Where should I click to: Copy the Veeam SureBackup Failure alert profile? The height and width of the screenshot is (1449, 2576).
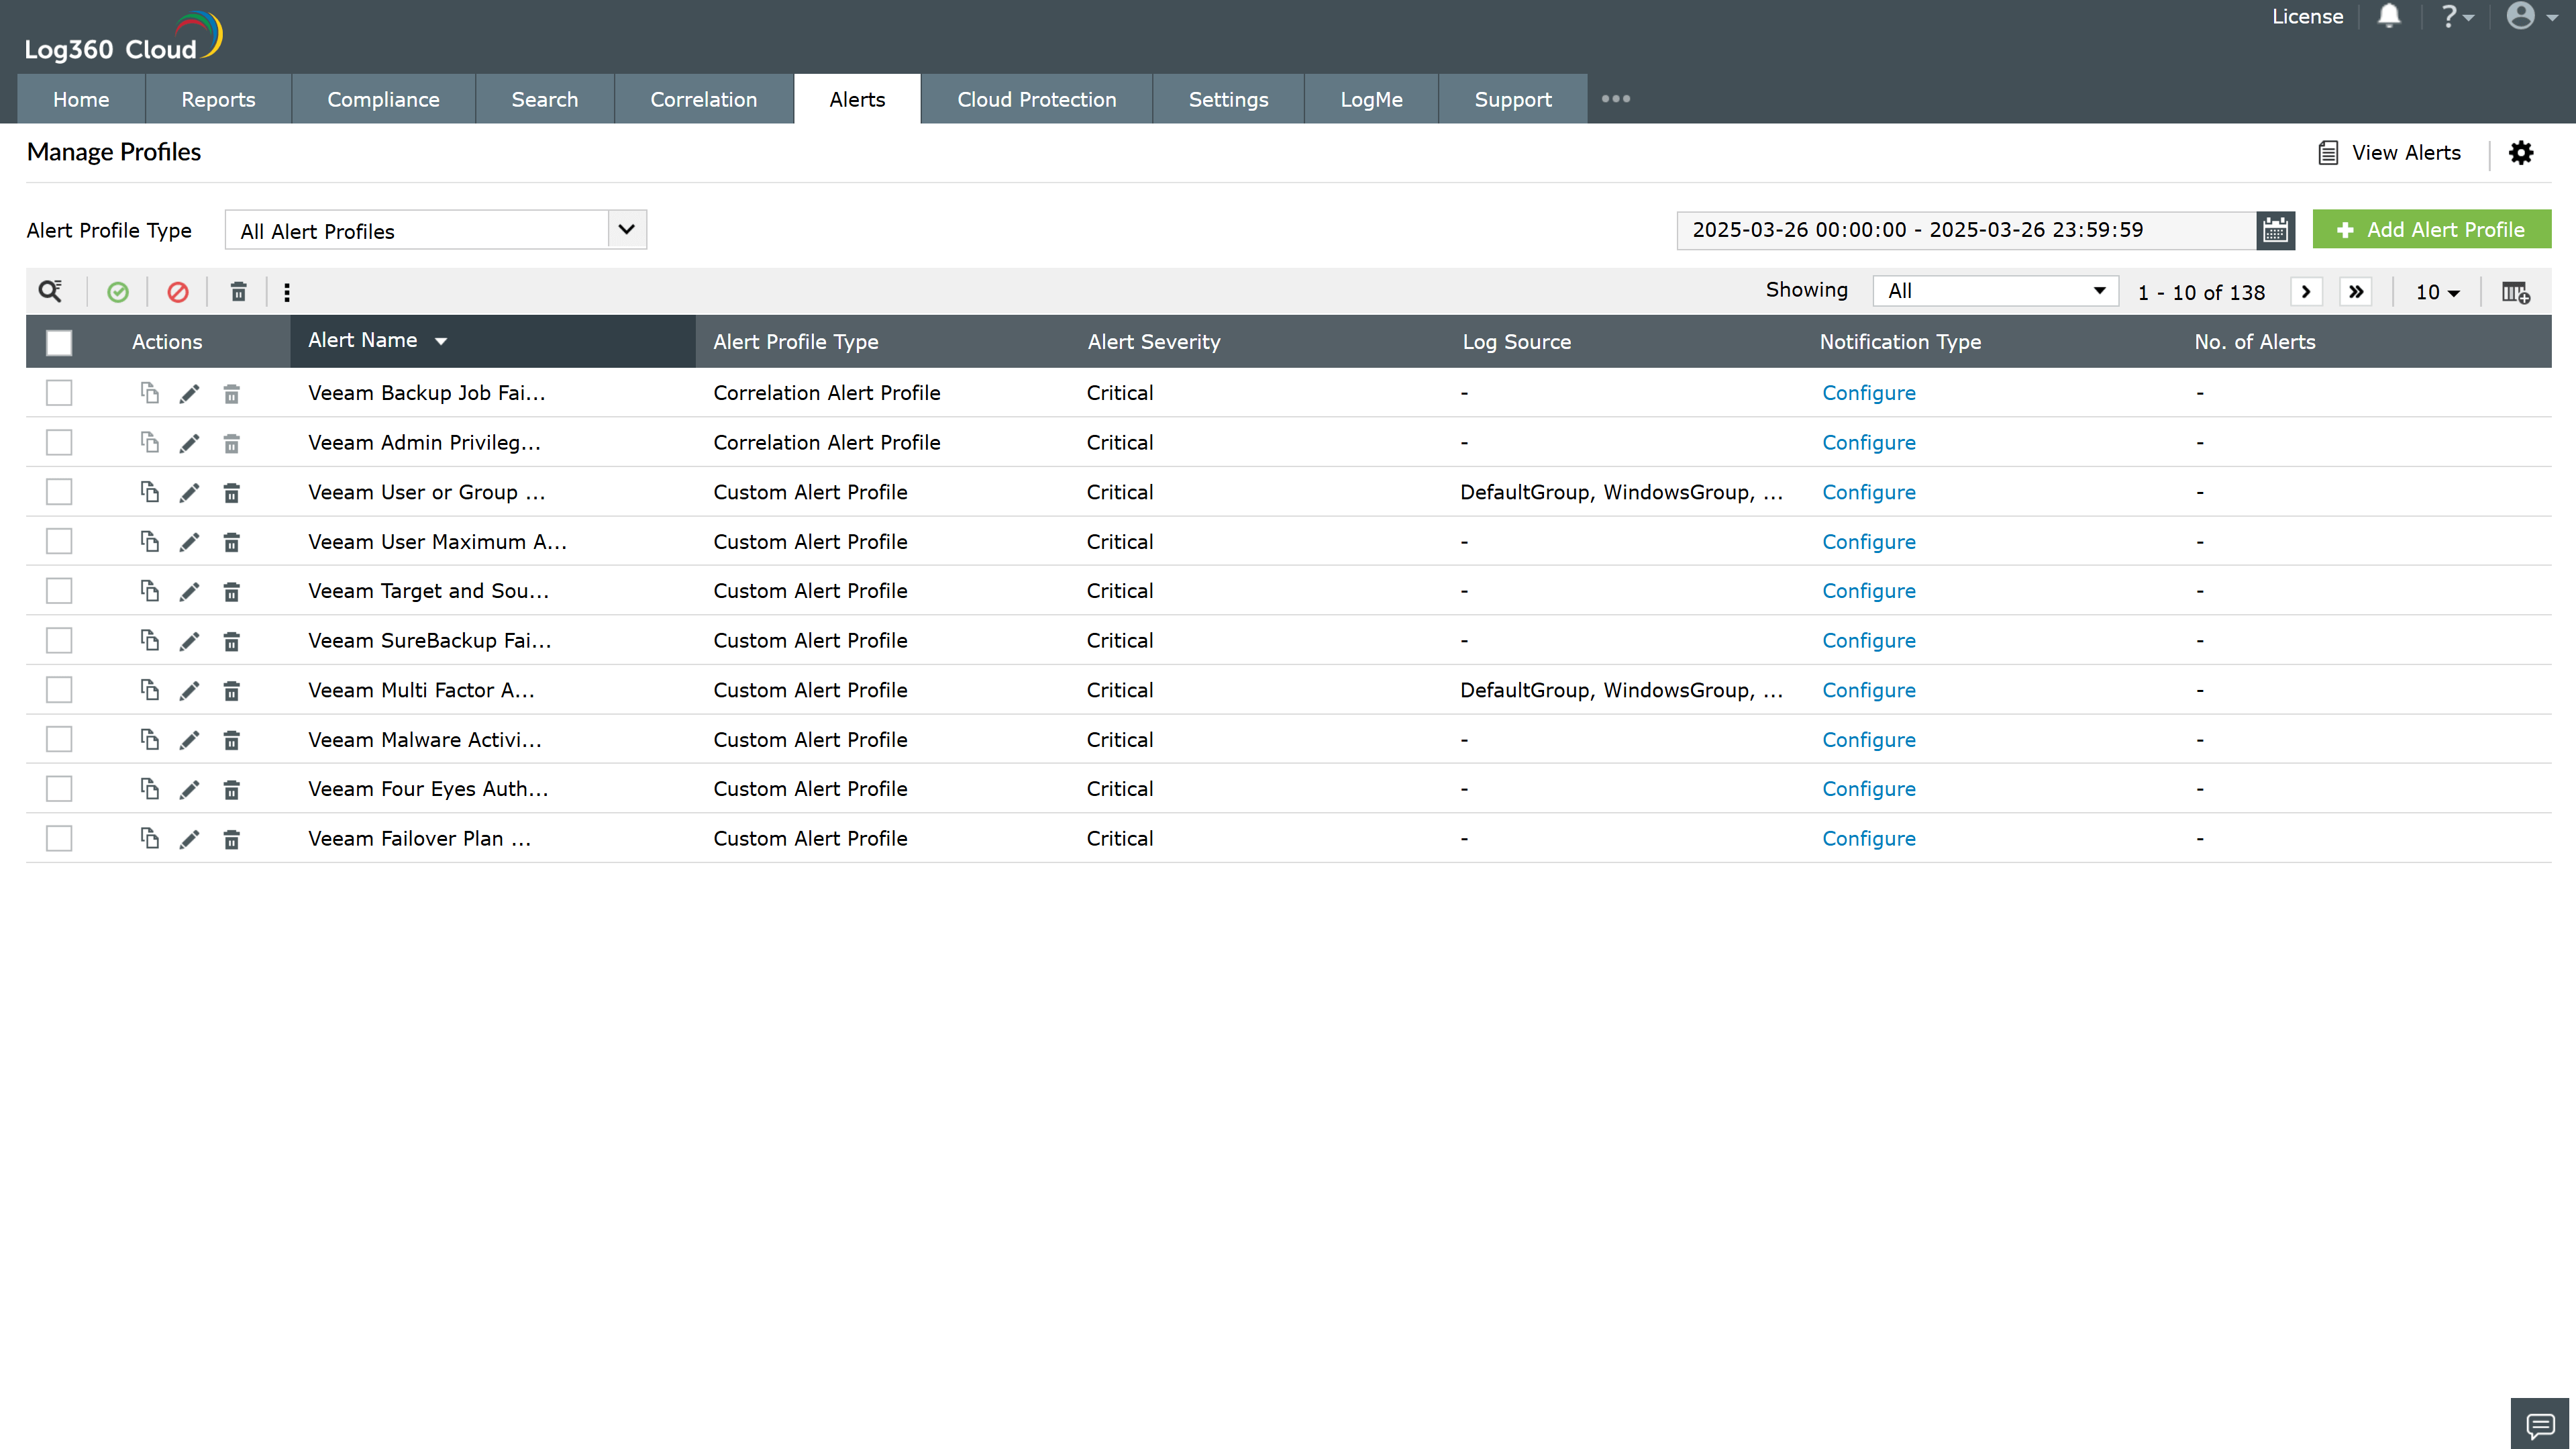(149, 640)
